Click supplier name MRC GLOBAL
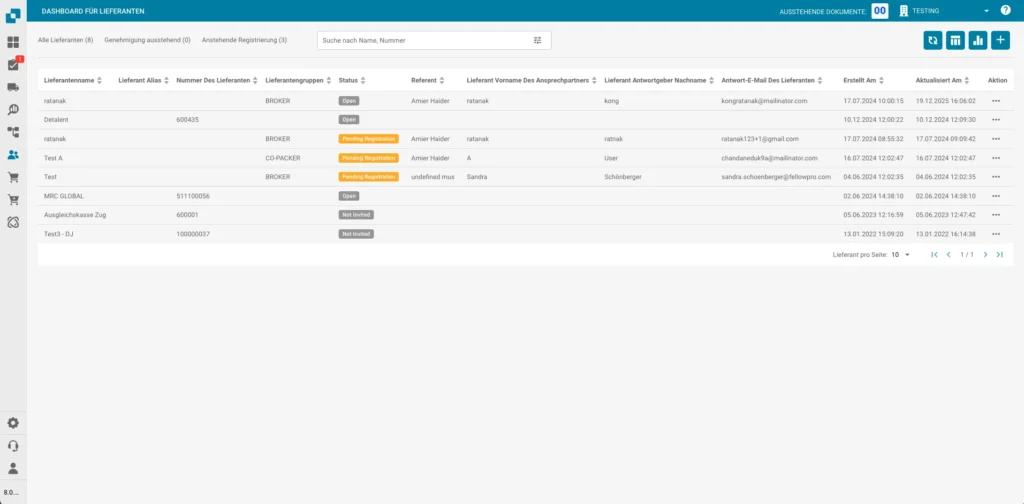 (63, 196)
